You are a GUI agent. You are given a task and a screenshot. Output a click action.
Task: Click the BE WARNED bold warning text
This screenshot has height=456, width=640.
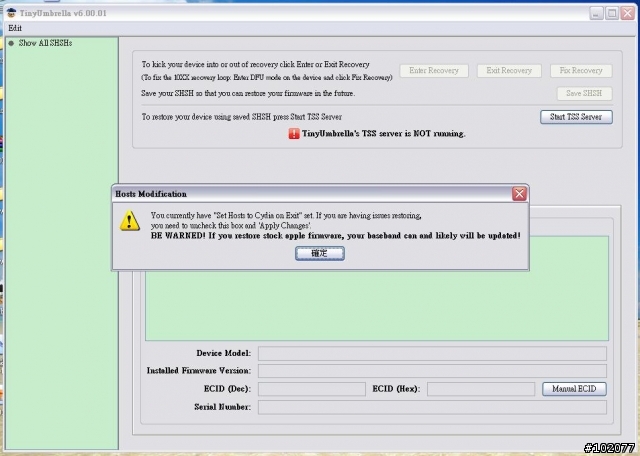[x=336, y=236]
